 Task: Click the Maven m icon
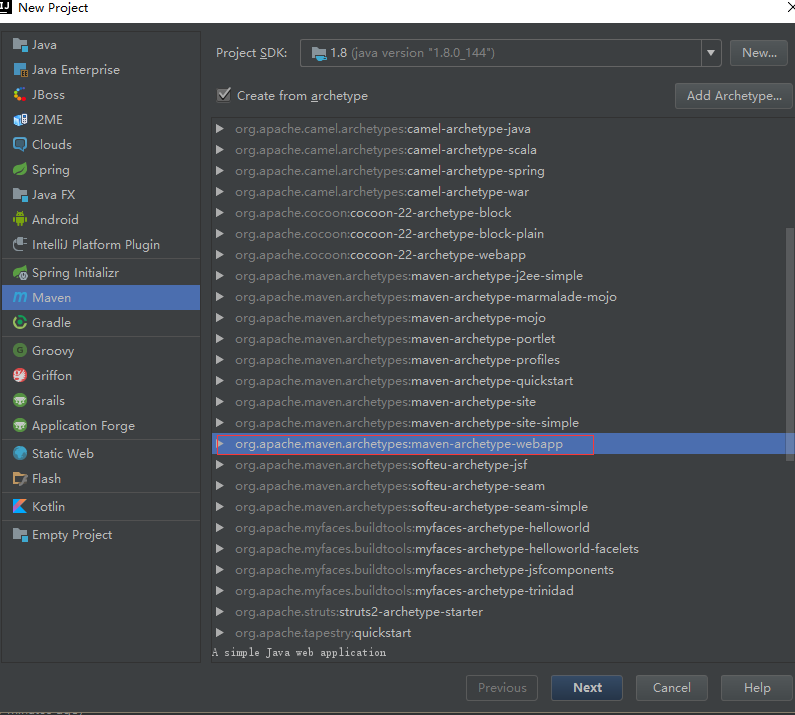pos(20,297)
